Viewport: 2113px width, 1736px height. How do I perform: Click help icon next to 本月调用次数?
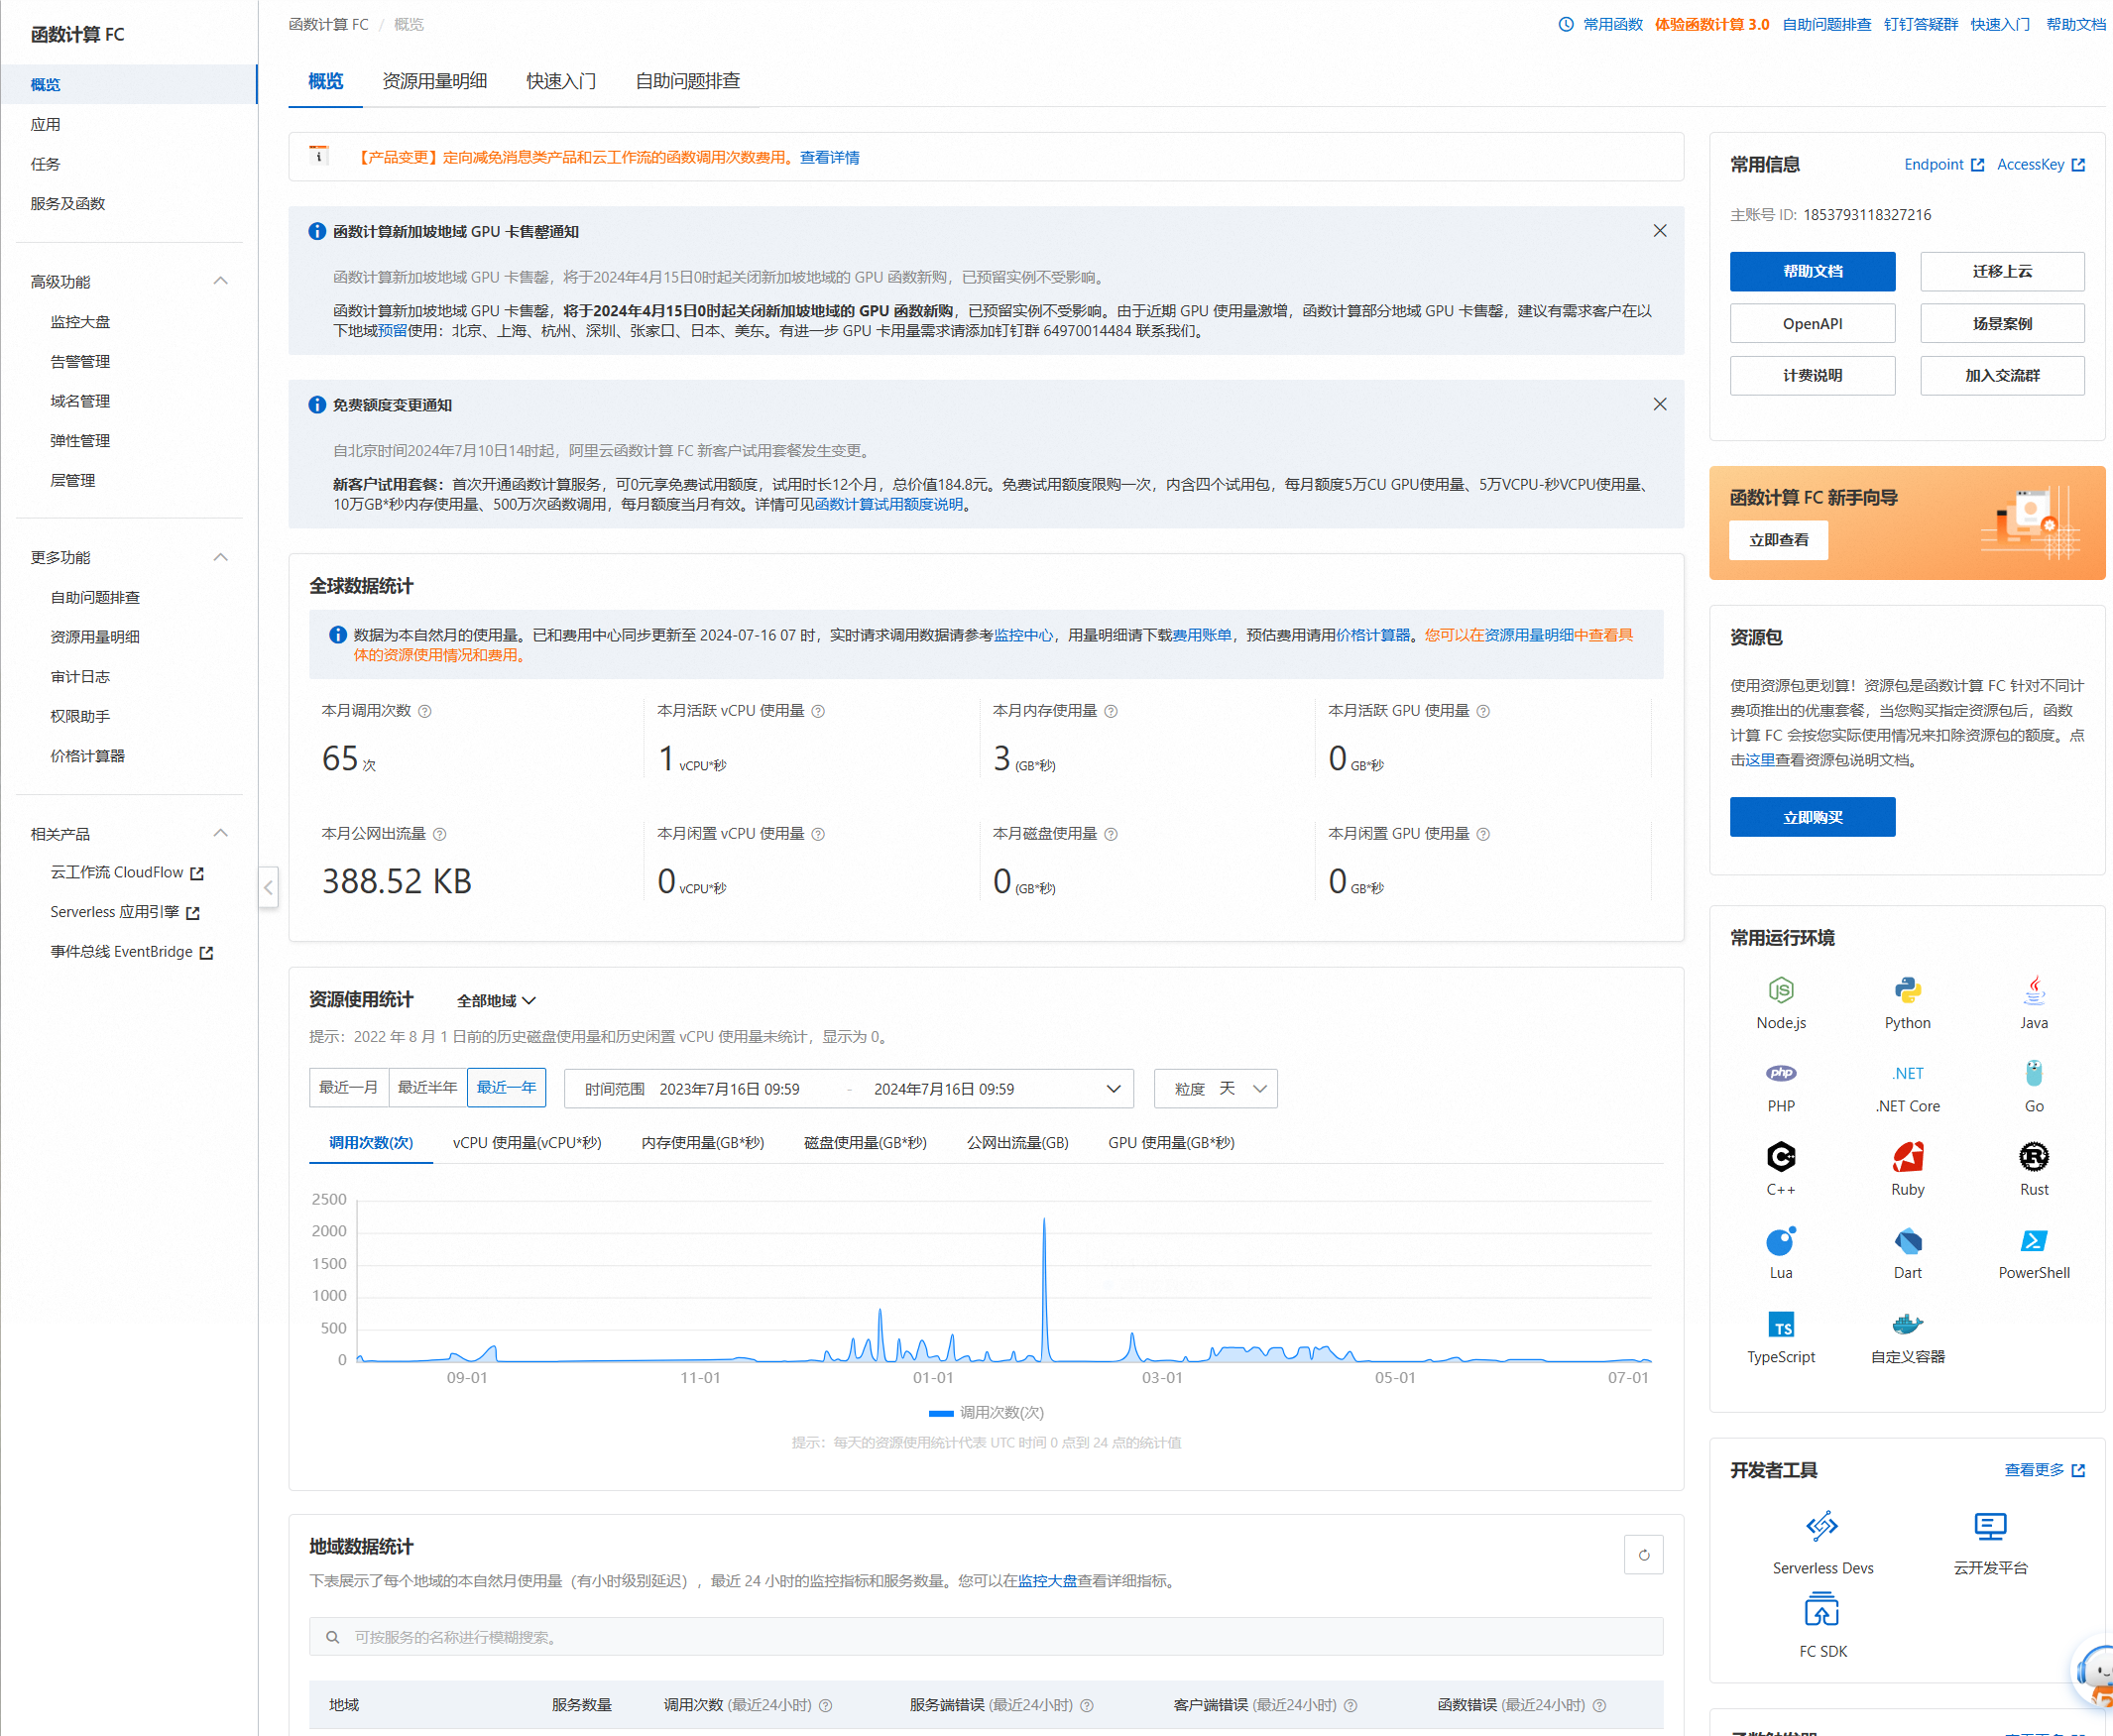point(425,711)
